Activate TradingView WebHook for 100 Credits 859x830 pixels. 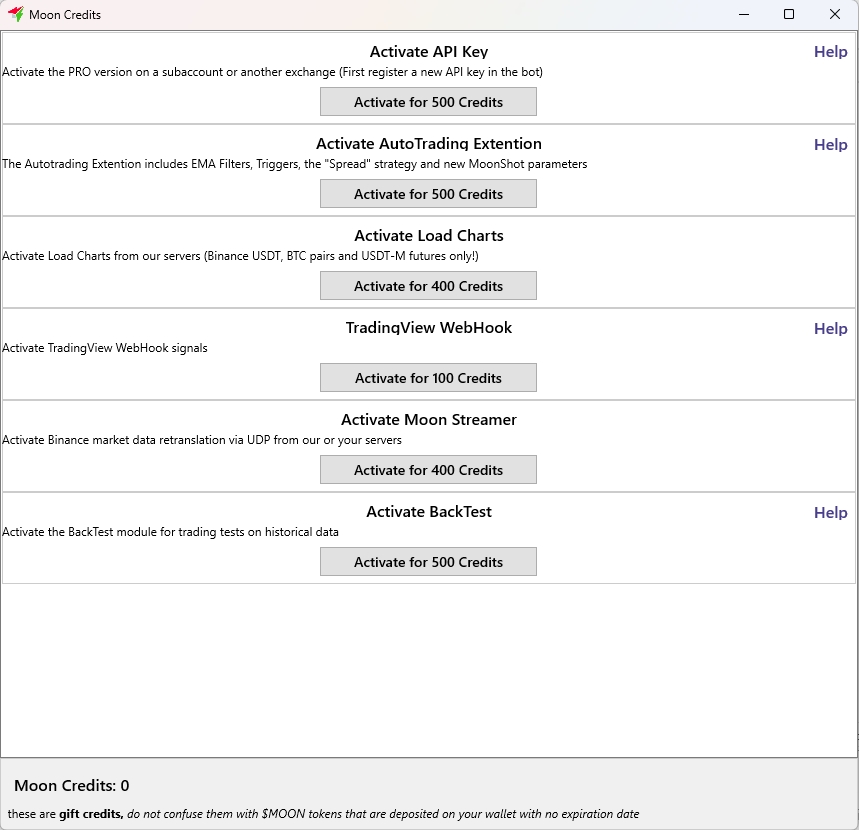pyautogui.click(x=428, y=378)
